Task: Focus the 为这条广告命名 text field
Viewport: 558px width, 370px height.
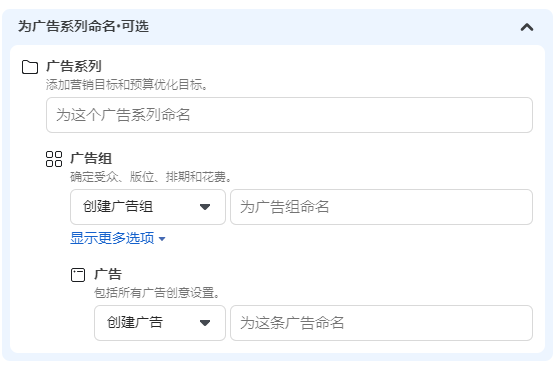Action: [x=381, y=323]
